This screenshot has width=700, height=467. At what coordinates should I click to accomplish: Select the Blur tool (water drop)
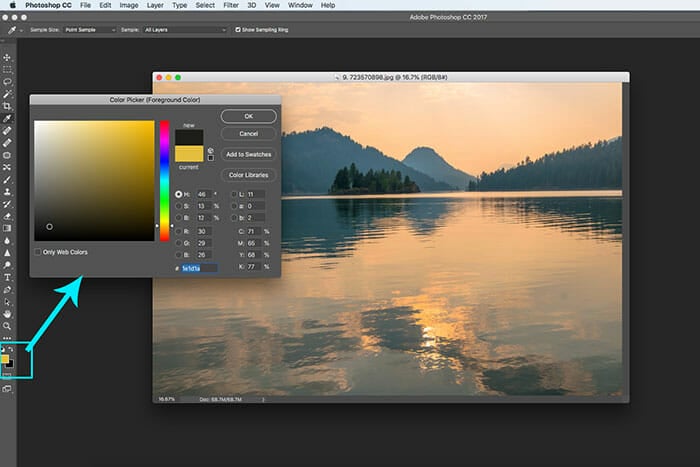click(x=7, y=241)
